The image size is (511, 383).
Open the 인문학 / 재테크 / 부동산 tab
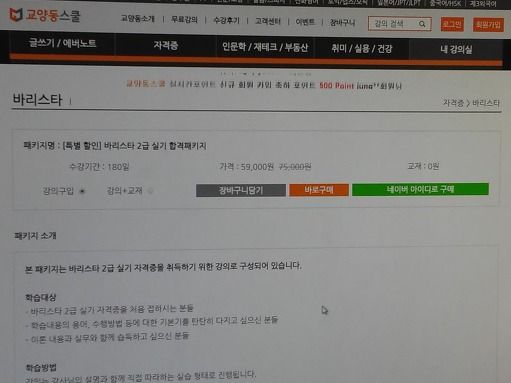(265, 47)
